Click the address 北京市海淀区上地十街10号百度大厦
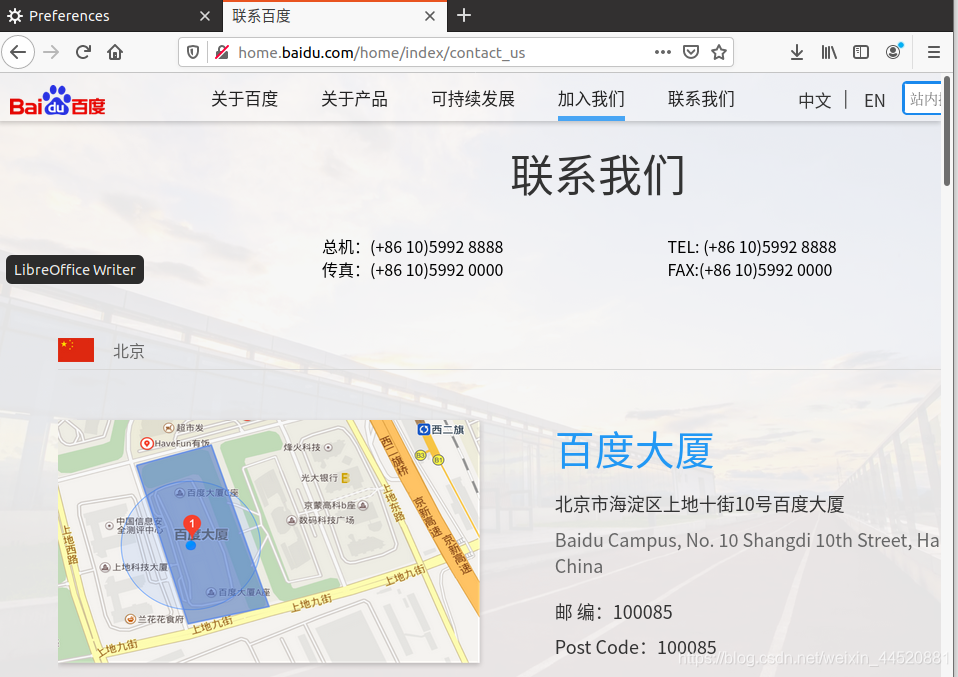Viewport: 958px width, 677px height. click(700, 505)
